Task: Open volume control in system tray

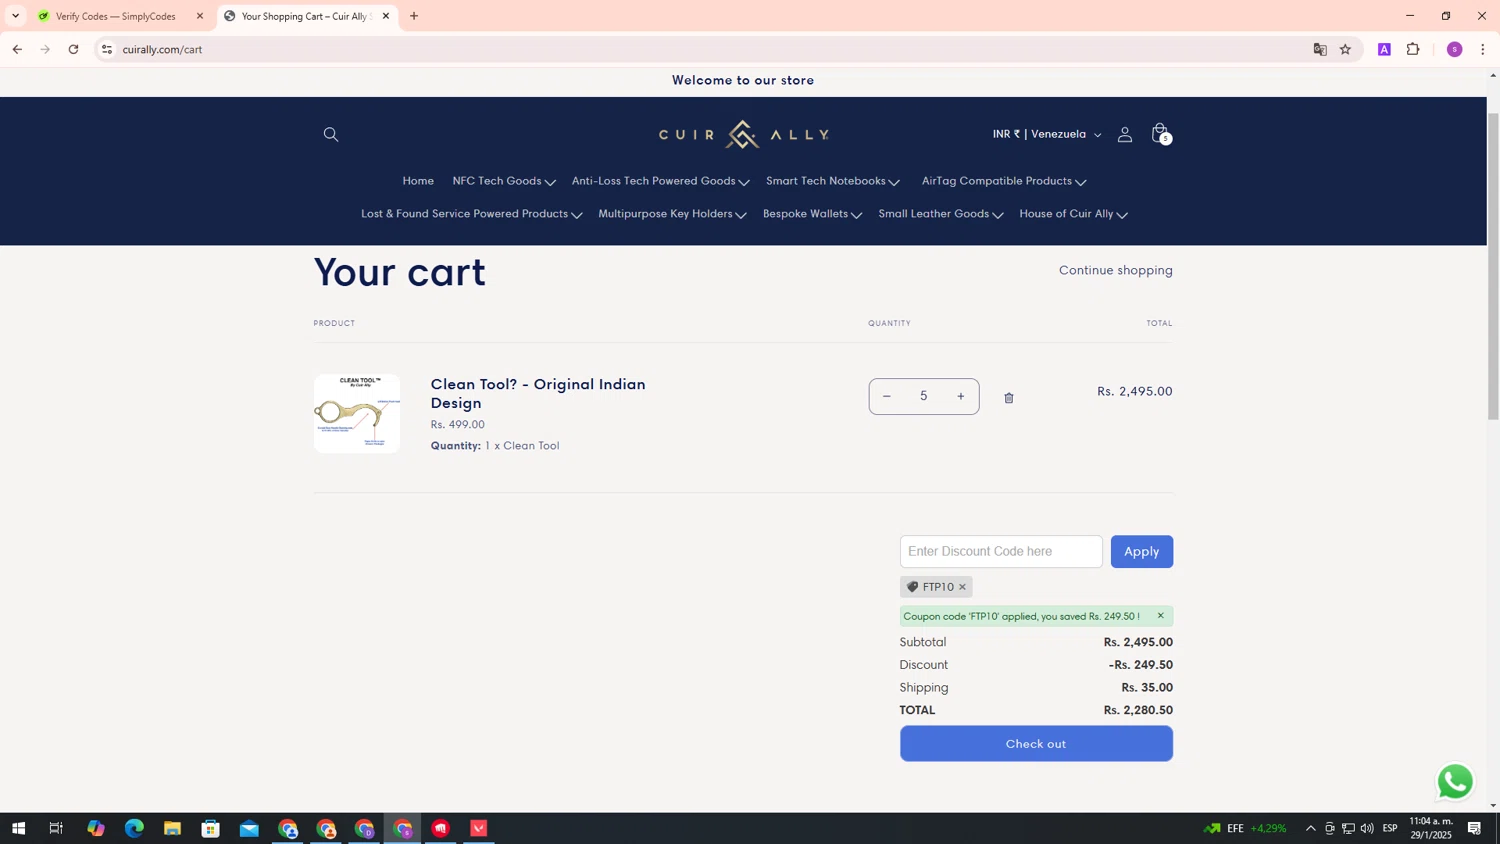Action: [1367, 828]
